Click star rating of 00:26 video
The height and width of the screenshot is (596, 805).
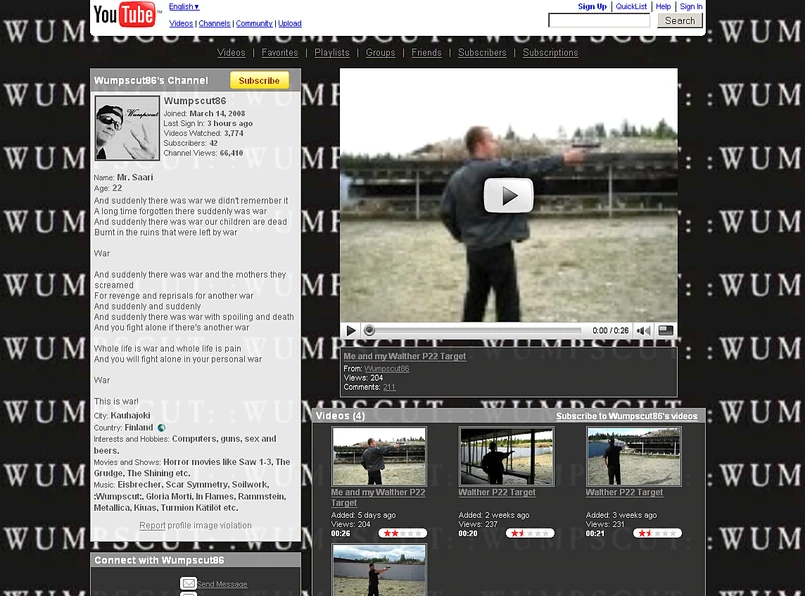(x=402, y=533)
